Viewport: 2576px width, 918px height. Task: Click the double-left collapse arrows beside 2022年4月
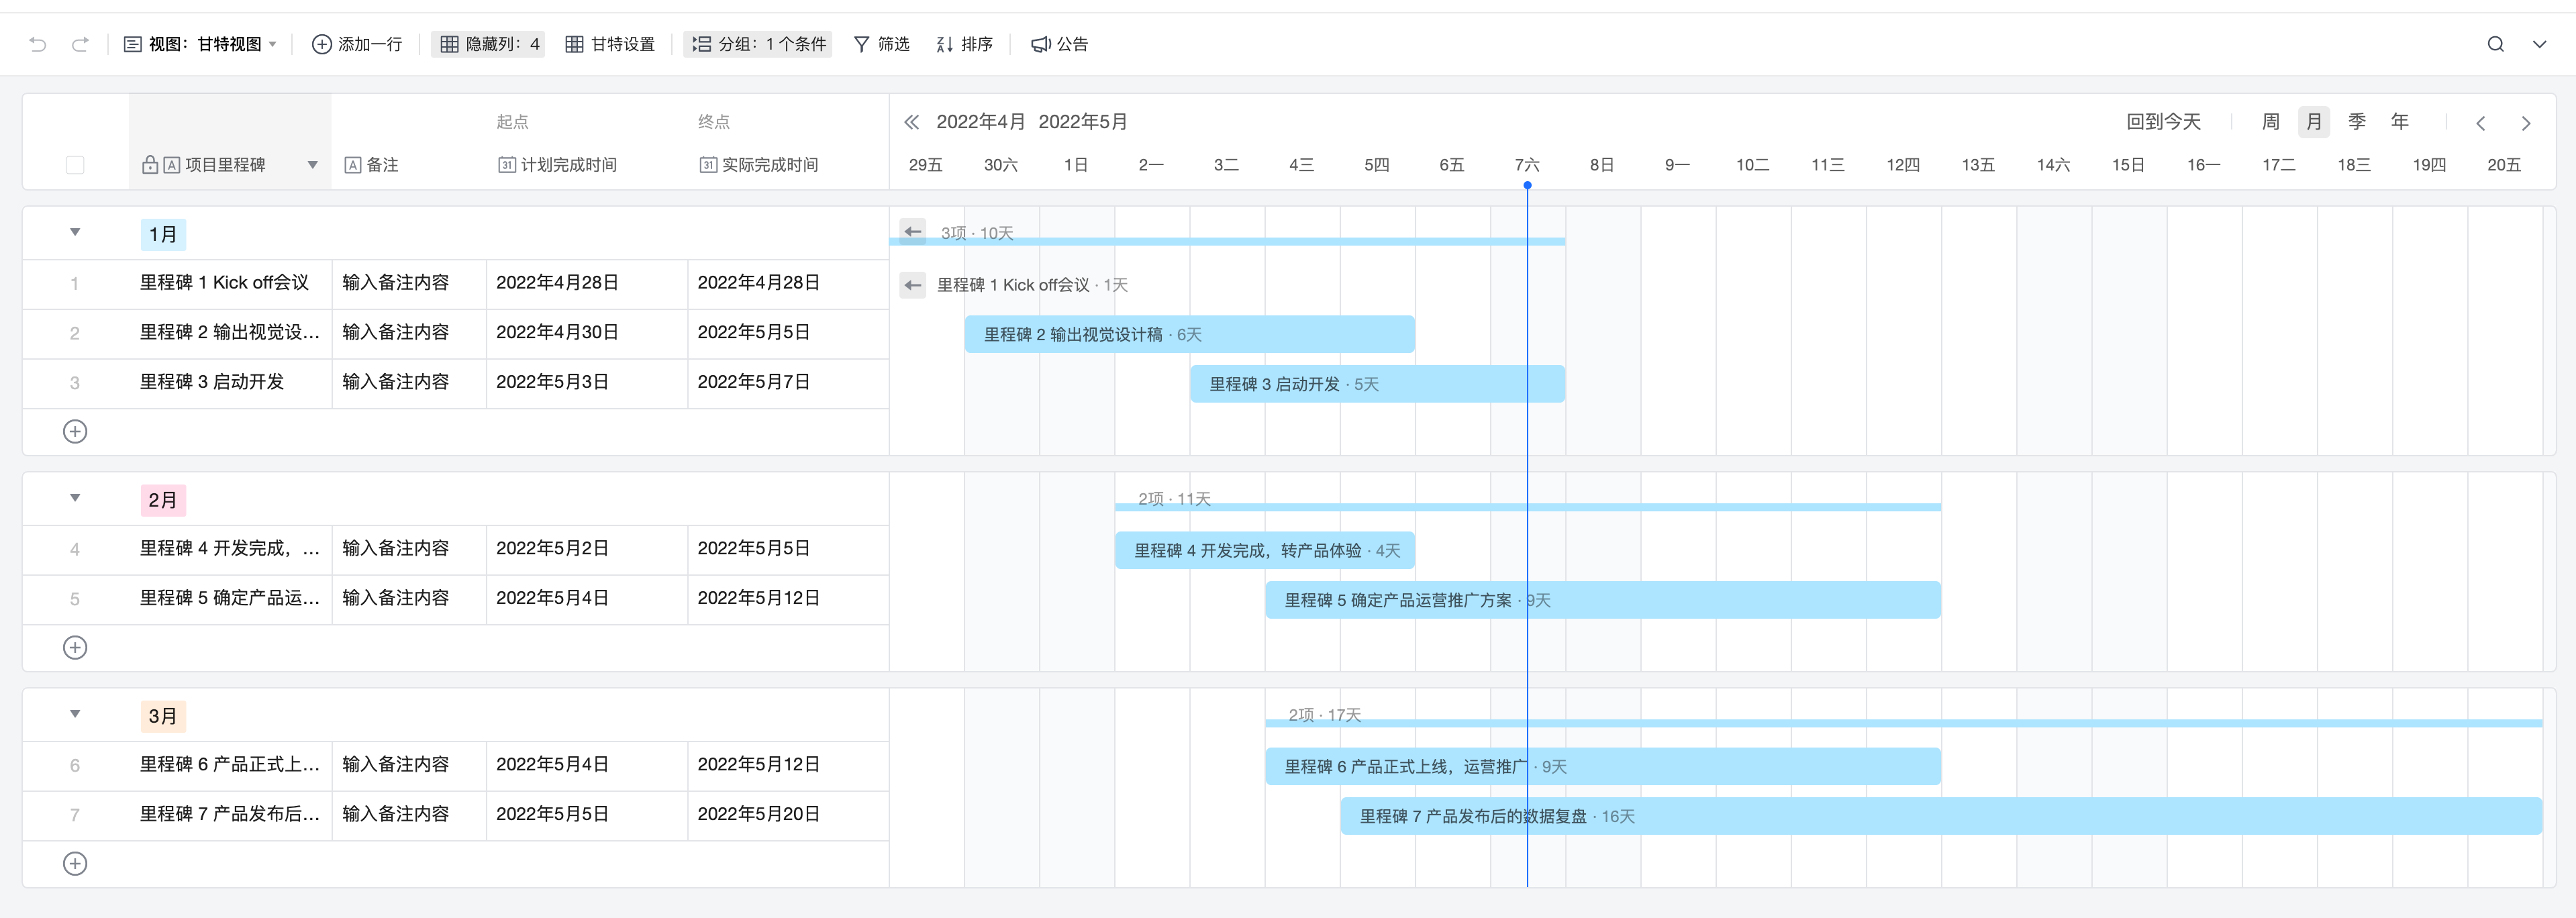(911, 122)
